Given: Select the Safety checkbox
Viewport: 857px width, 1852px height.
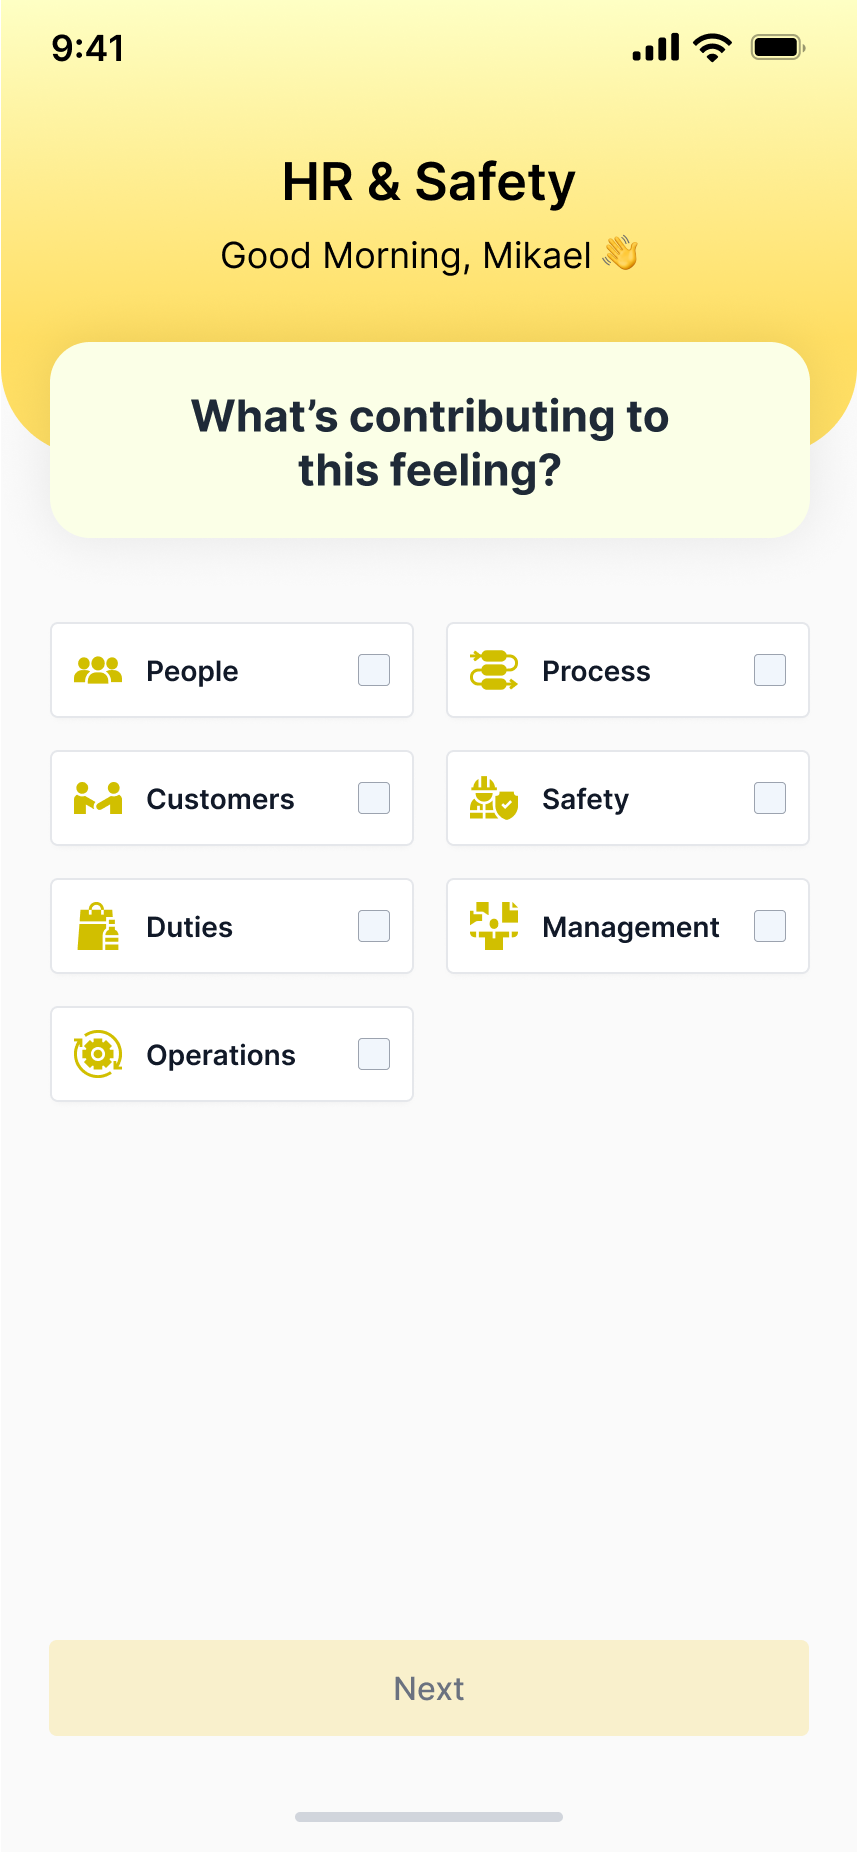Looking at the screenshot, I should pyautogui.click(x=770, y=798).
